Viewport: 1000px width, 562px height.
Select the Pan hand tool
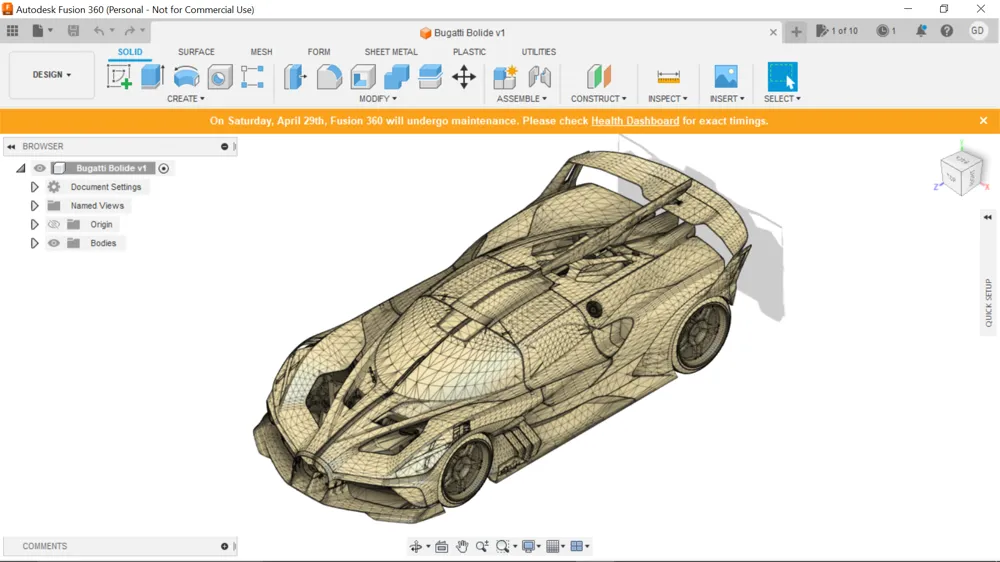462,547
